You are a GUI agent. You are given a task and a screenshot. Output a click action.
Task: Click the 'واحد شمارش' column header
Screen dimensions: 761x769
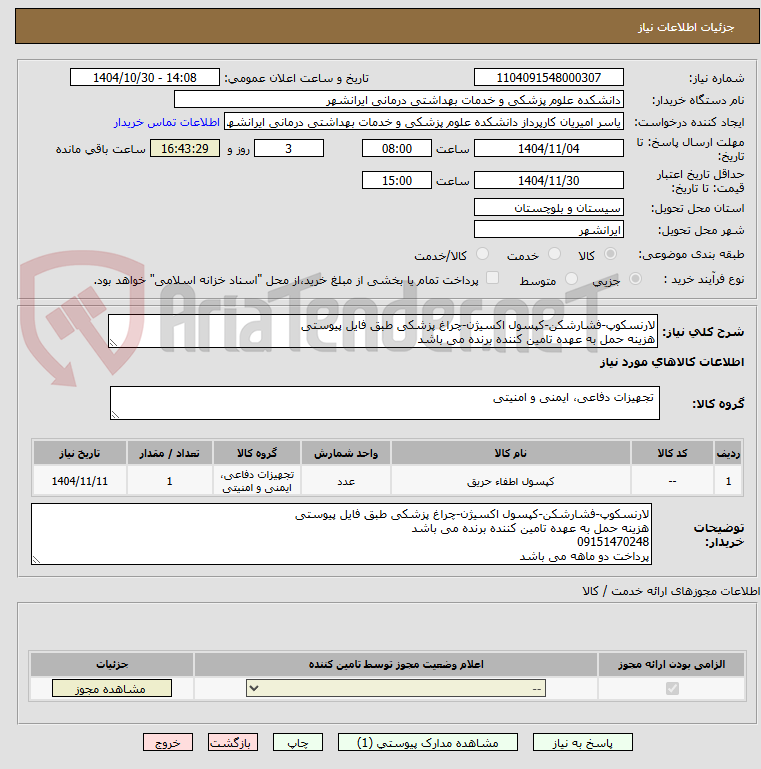point(346,453)
